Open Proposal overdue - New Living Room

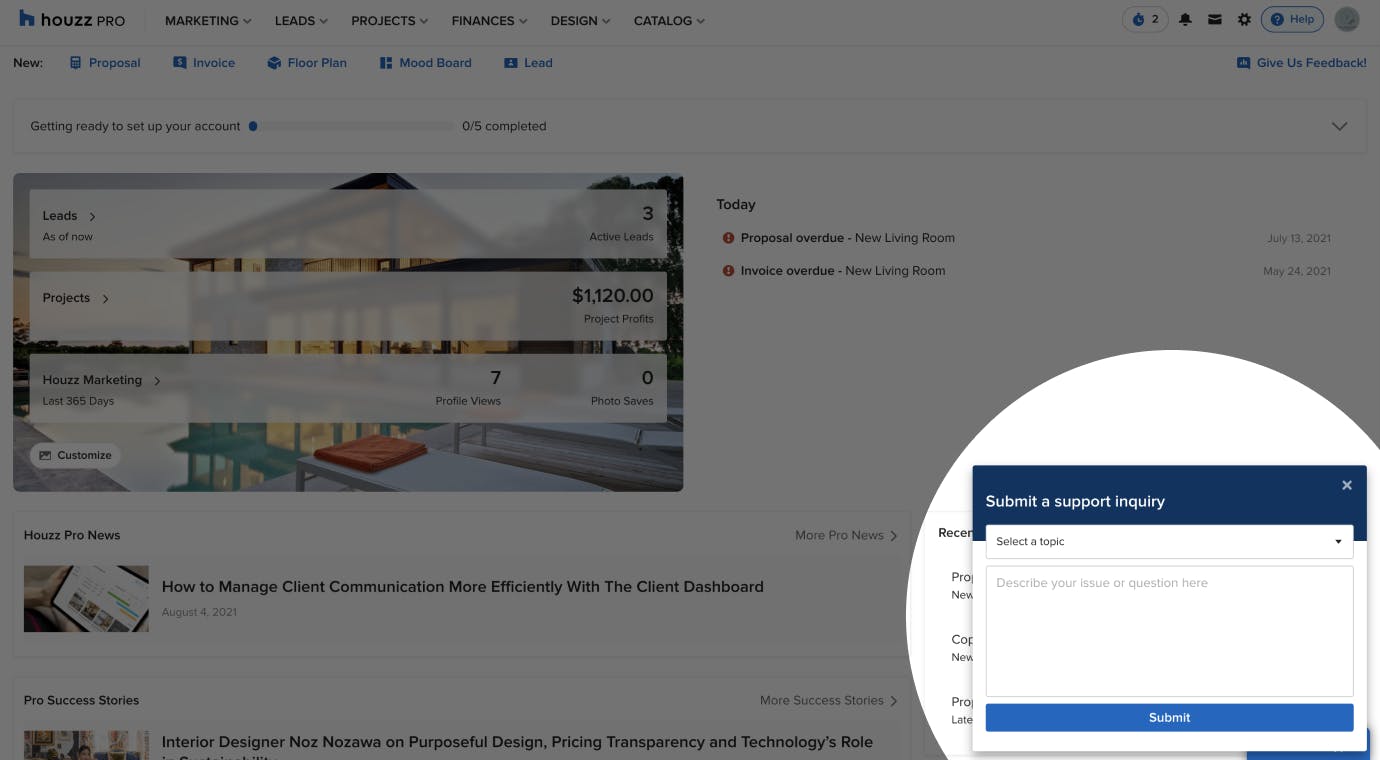[x=847, y=238]
